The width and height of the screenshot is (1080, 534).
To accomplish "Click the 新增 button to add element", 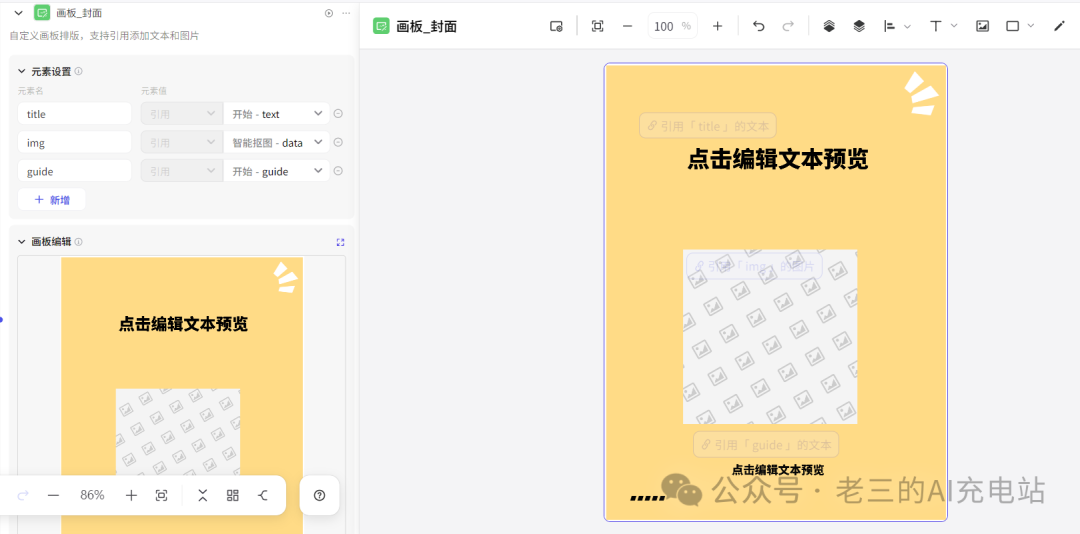I will (52, 200).
